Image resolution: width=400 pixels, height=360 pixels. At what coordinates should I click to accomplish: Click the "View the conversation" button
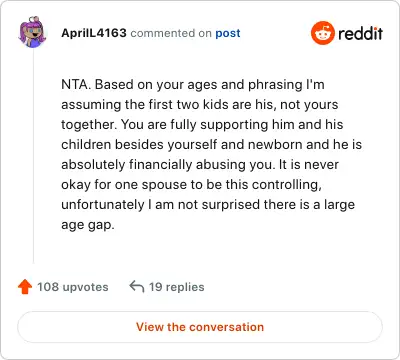coord(200,327)
